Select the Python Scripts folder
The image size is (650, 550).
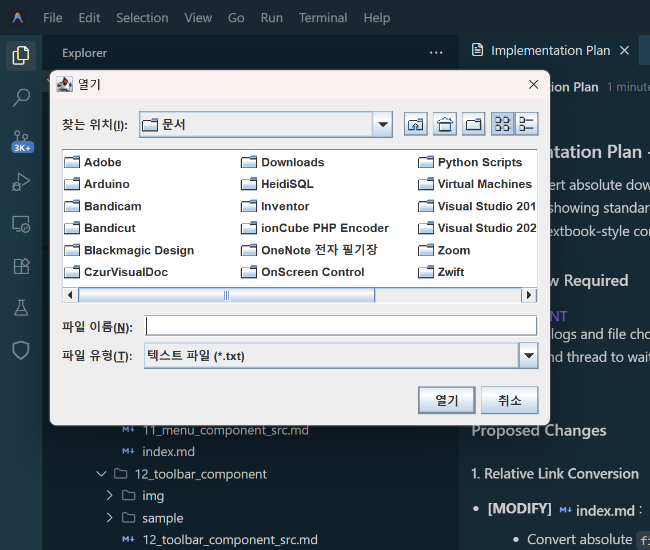470,162
